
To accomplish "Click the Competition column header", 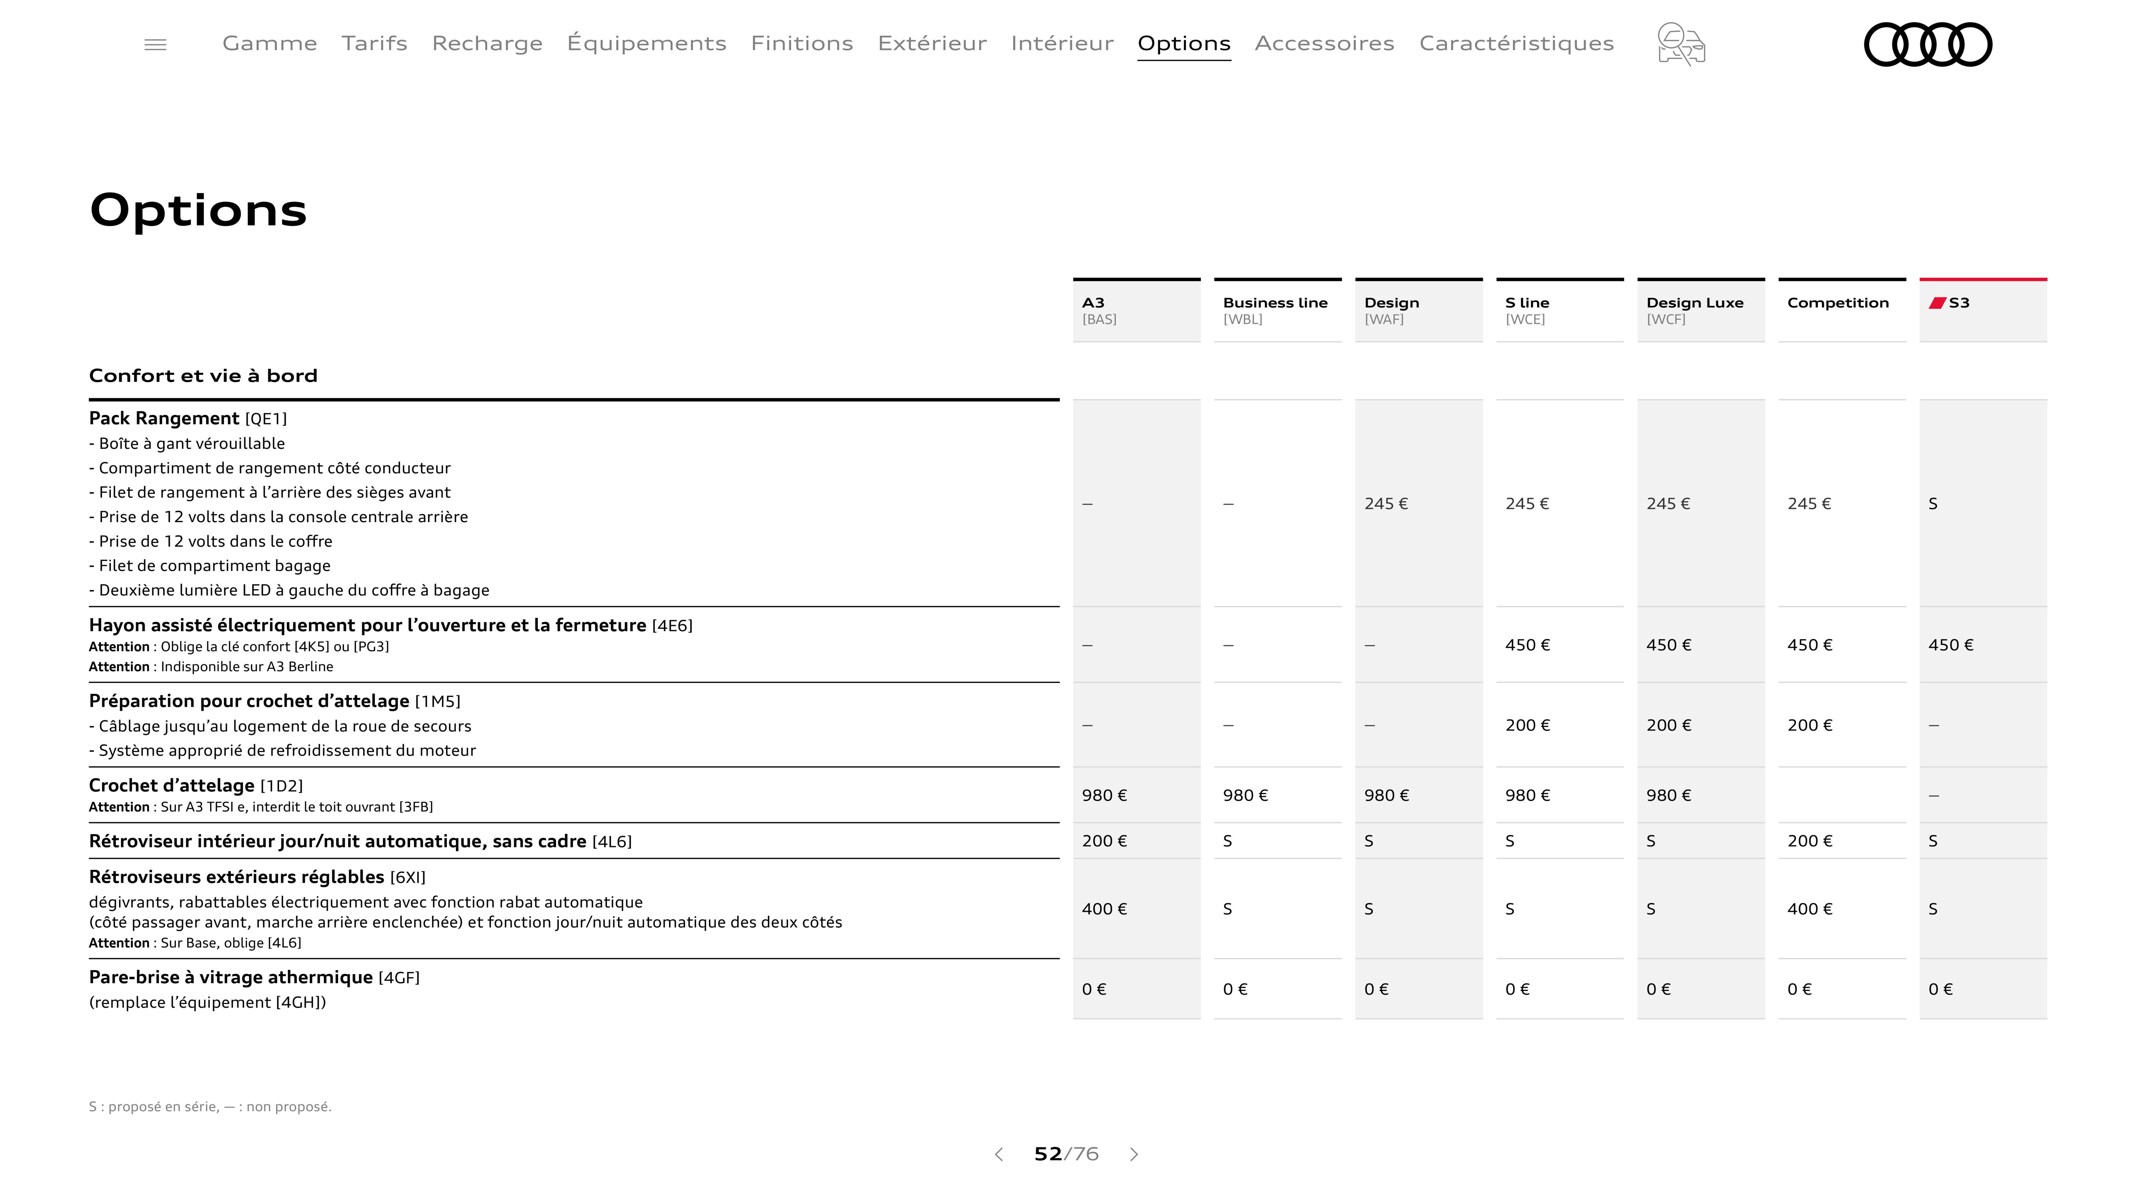I will pos(1842,311).
